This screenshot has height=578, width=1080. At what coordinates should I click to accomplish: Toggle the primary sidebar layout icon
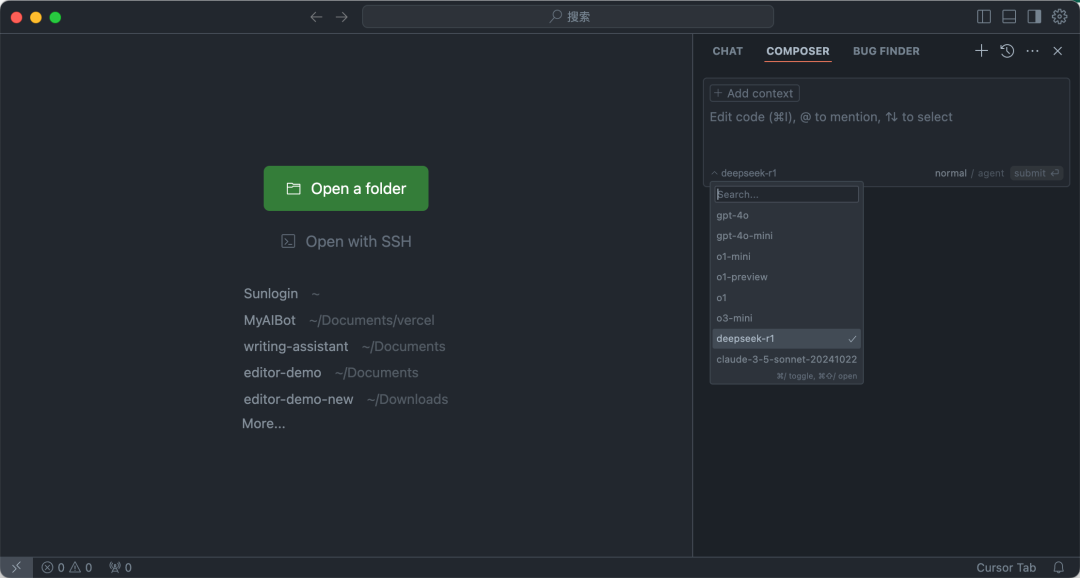pyautogui.click(x=984, y=17)
